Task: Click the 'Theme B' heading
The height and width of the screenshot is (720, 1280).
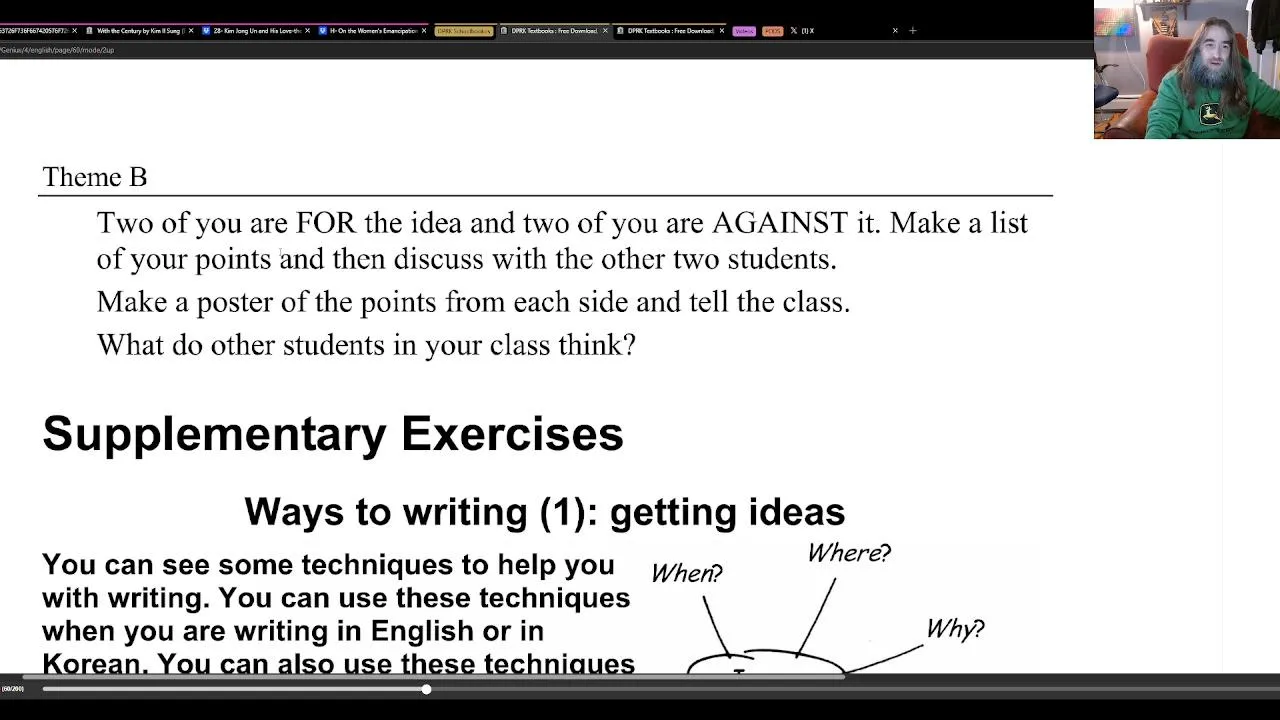Action: (95, 178)
